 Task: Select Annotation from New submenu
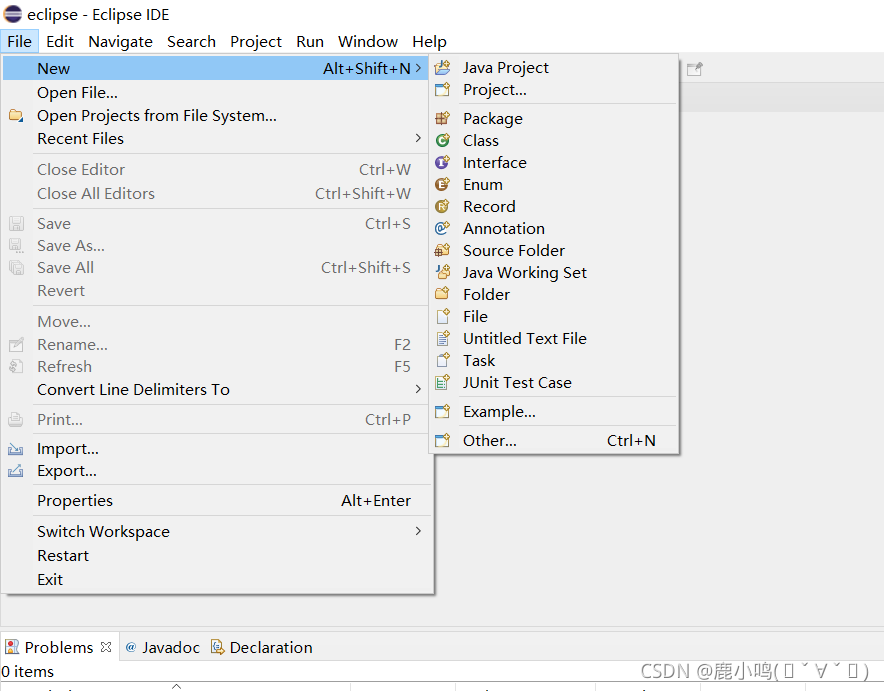(x=554, y=228)
